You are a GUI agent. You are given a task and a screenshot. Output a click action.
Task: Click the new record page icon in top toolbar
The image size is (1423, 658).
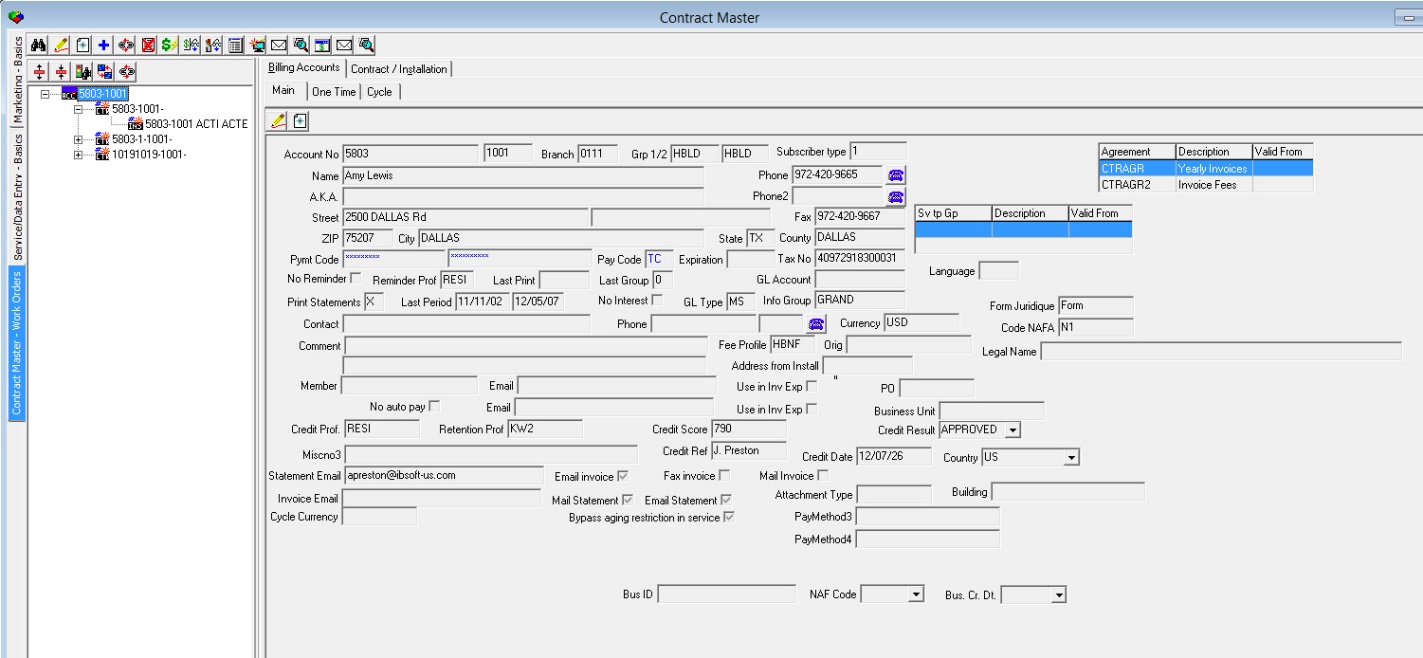pyautogui.click(x=82, y=45)
